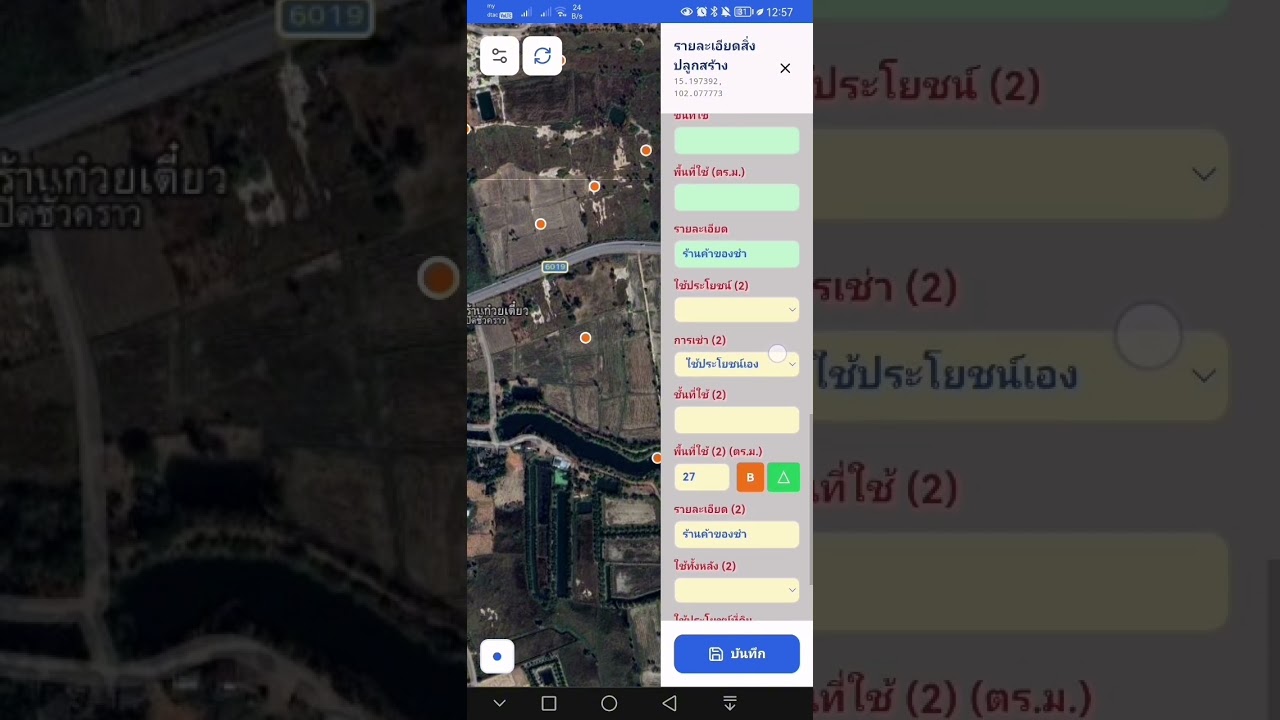Tap Android home circle icon
This screenshot has height=720, width=1280.
pyautogui.click(x=609, y=704)
